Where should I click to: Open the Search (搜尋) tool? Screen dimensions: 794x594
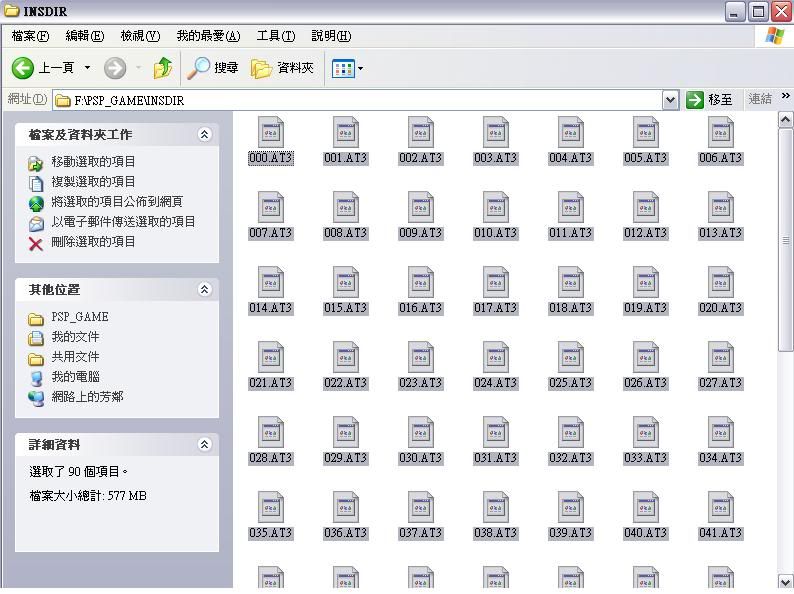(x=213, y=68)
